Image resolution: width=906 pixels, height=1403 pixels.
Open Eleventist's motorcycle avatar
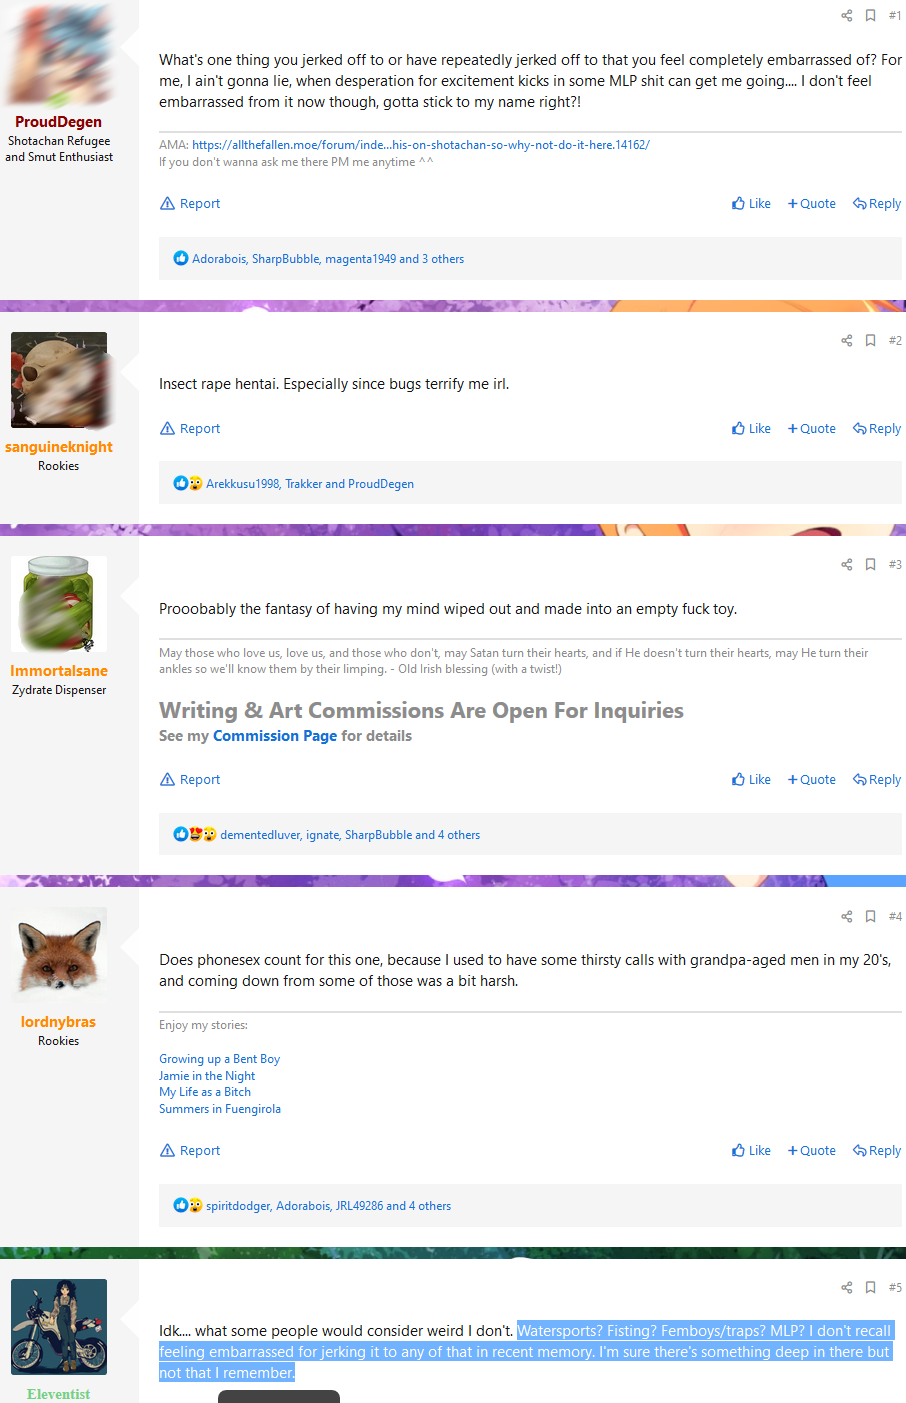click(x=59, y=1327)
